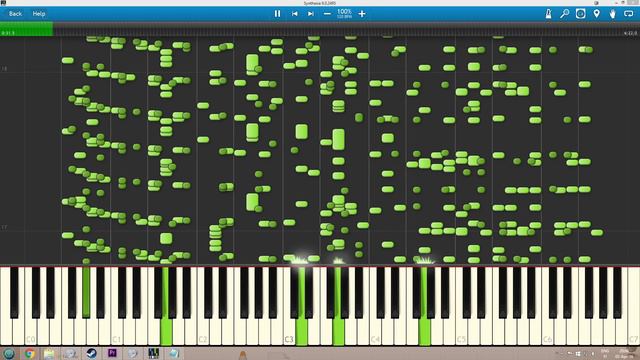This screenshot has width=640, height=360.
Task: Open the Help menu
Action: pyautogui.click(x=39, y=13)
